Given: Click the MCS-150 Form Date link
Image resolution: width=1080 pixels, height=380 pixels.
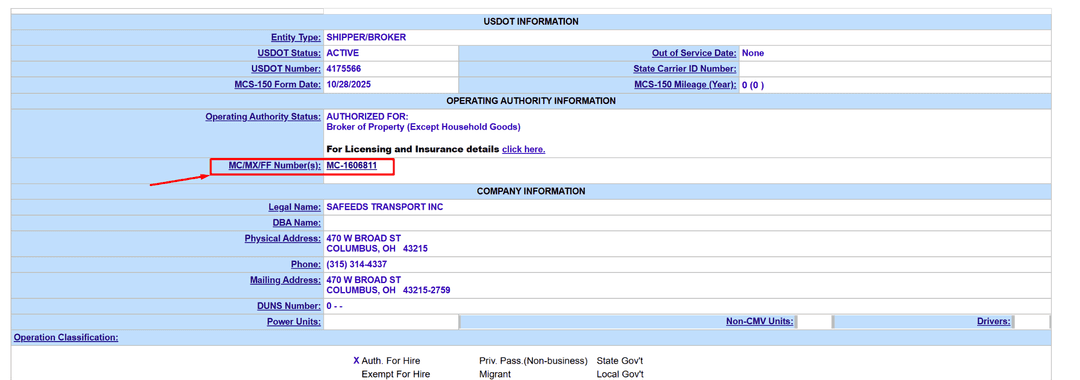Looking at the screenshot, I should (278, 85).
